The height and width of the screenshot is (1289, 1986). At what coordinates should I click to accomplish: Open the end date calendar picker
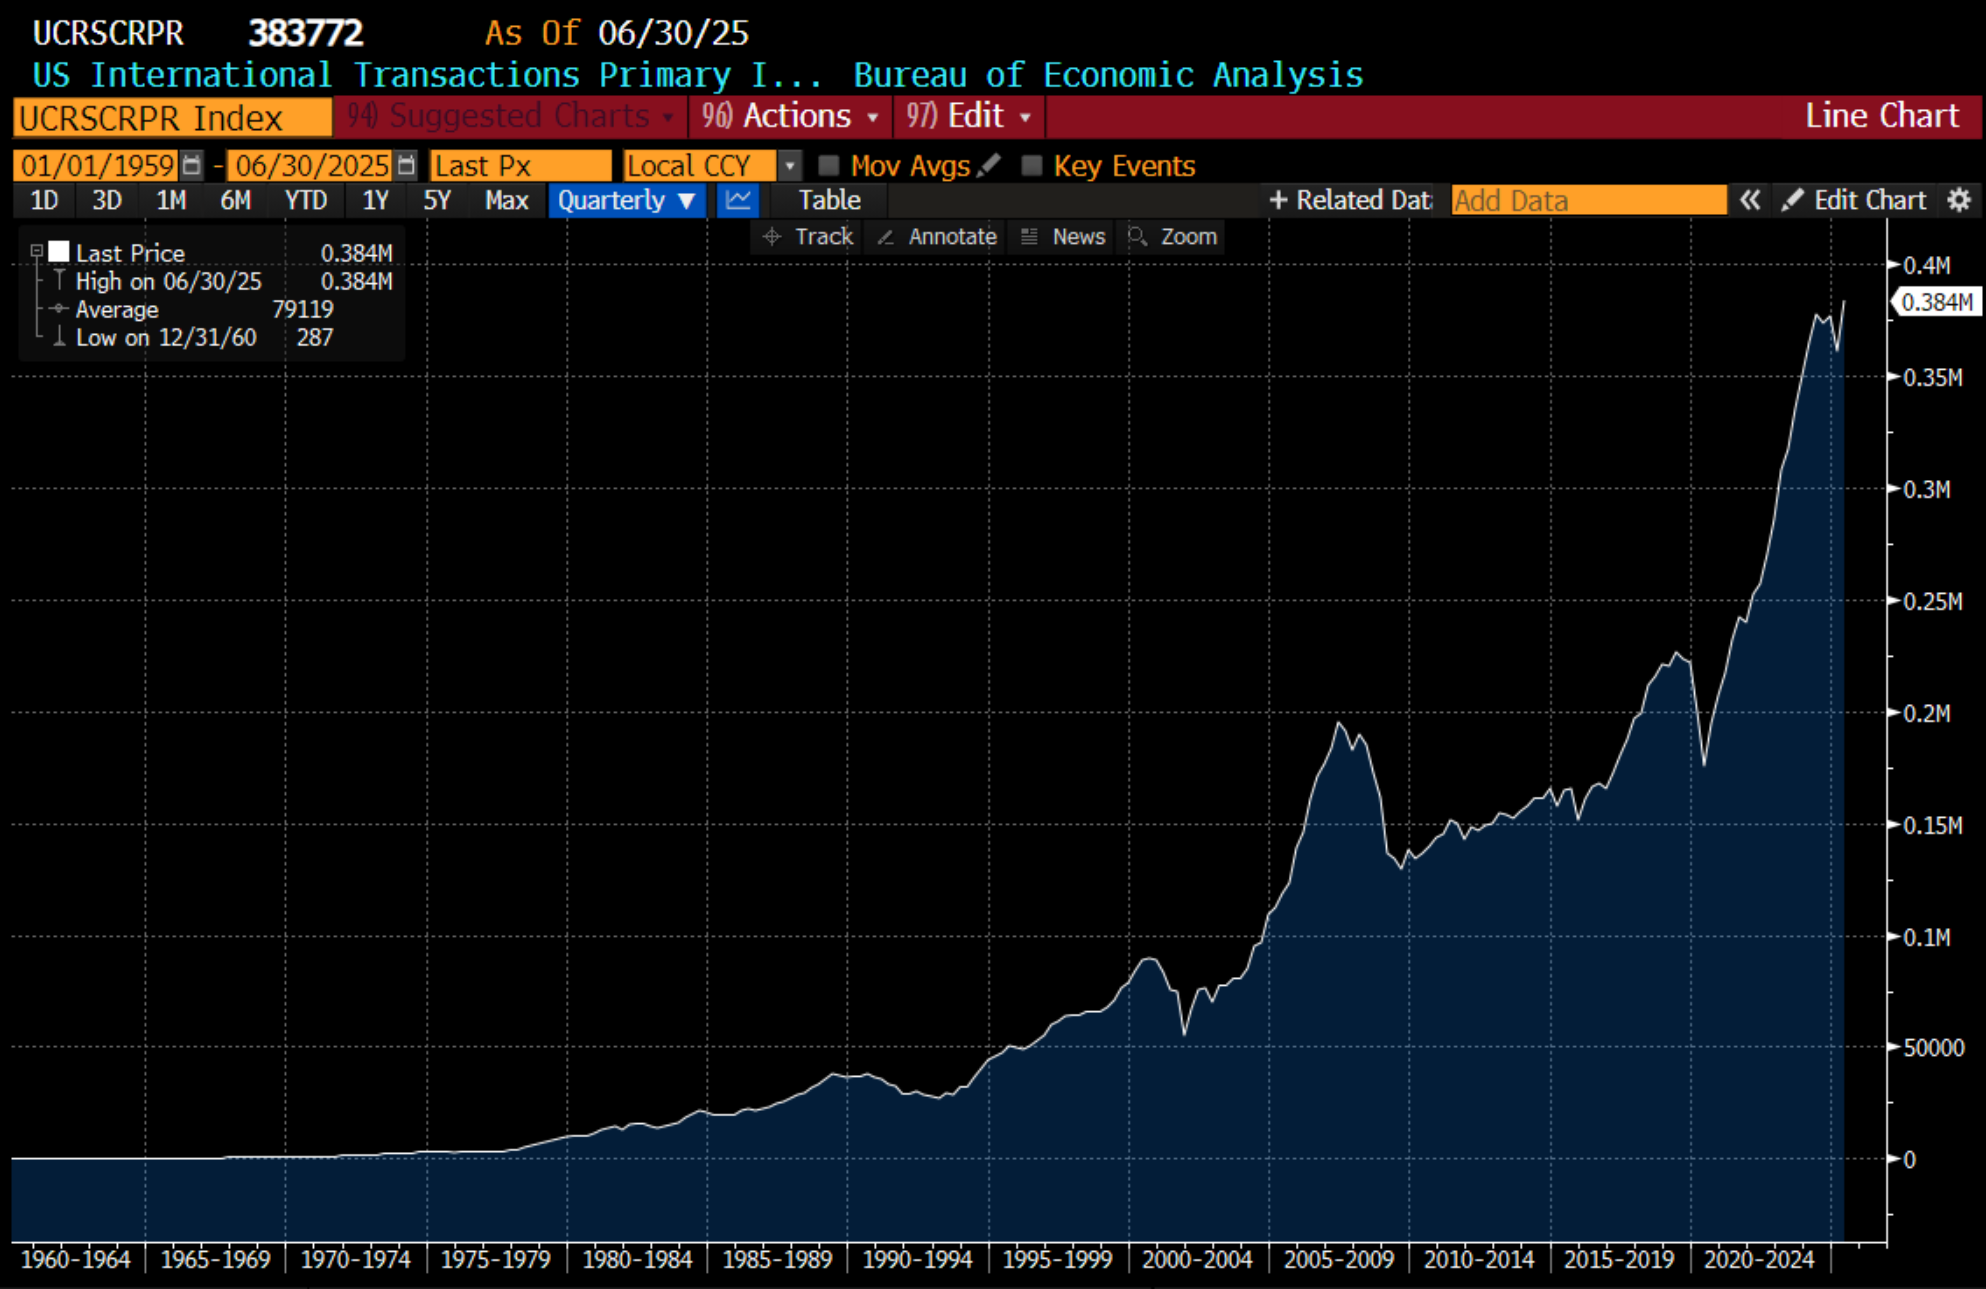point(405,165)
